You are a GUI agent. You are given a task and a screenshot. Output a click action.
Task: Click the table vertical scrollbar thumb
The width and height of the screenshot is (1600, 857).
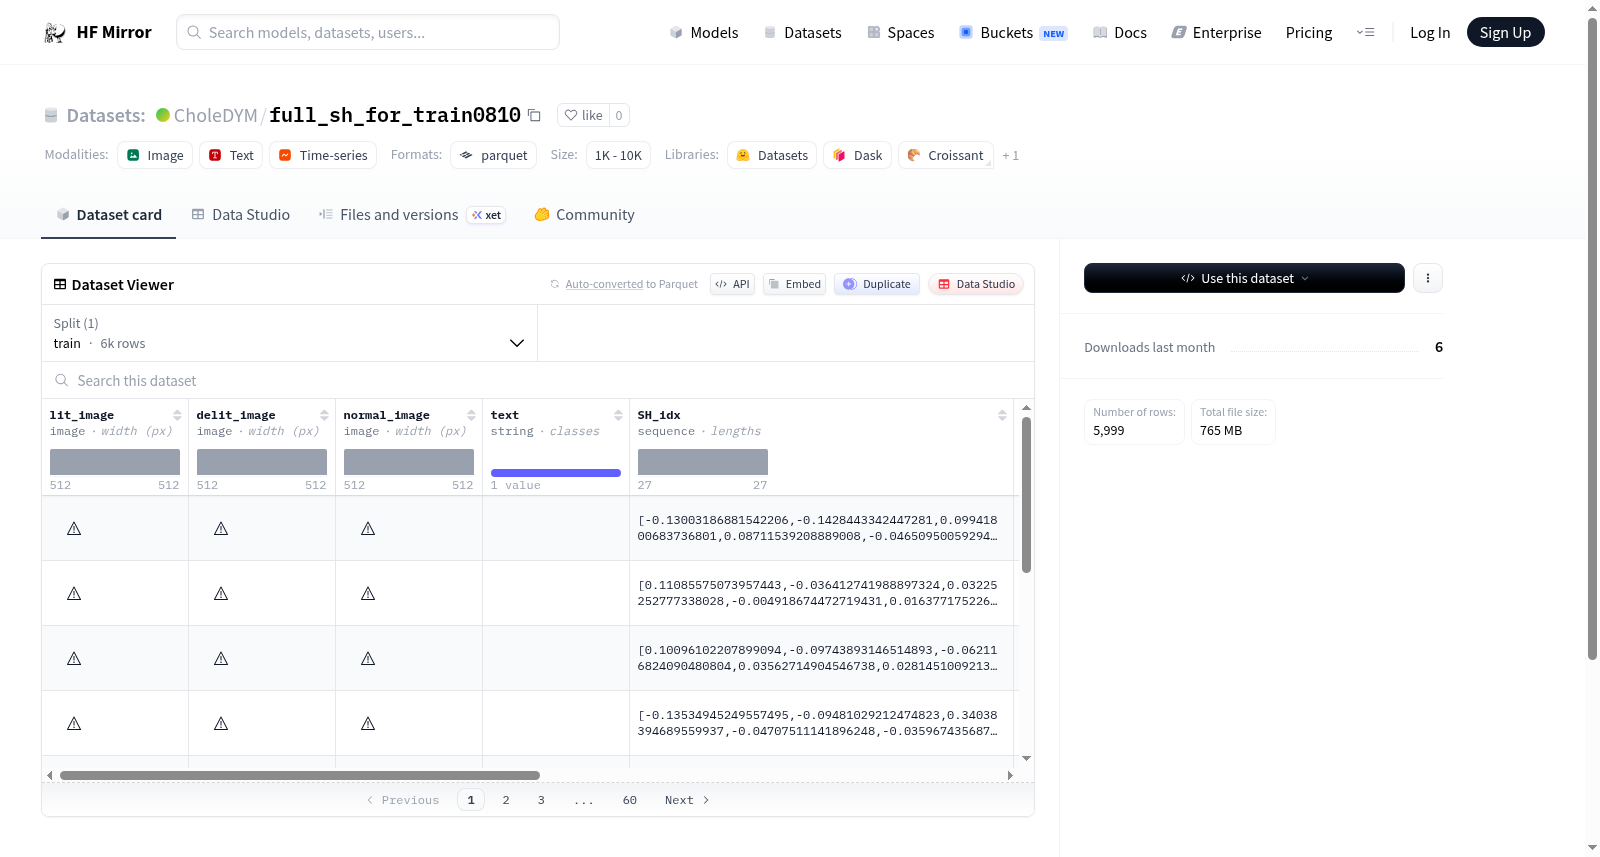(1026, 495)
